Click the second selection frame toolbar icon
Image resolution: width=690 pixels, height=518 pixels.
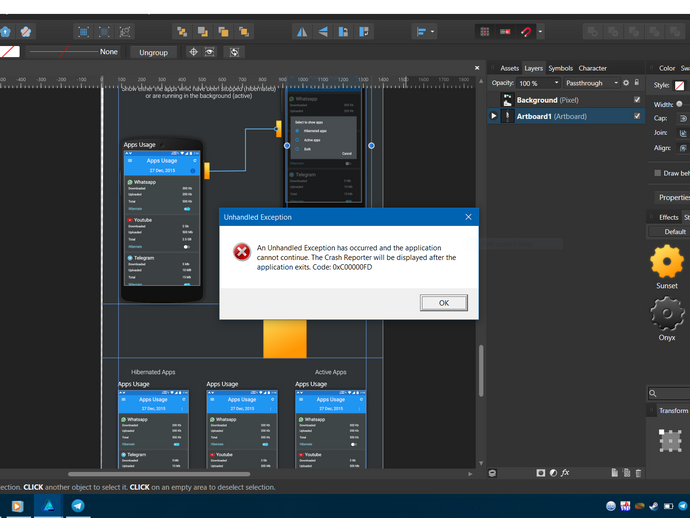(x=104, y=32)
